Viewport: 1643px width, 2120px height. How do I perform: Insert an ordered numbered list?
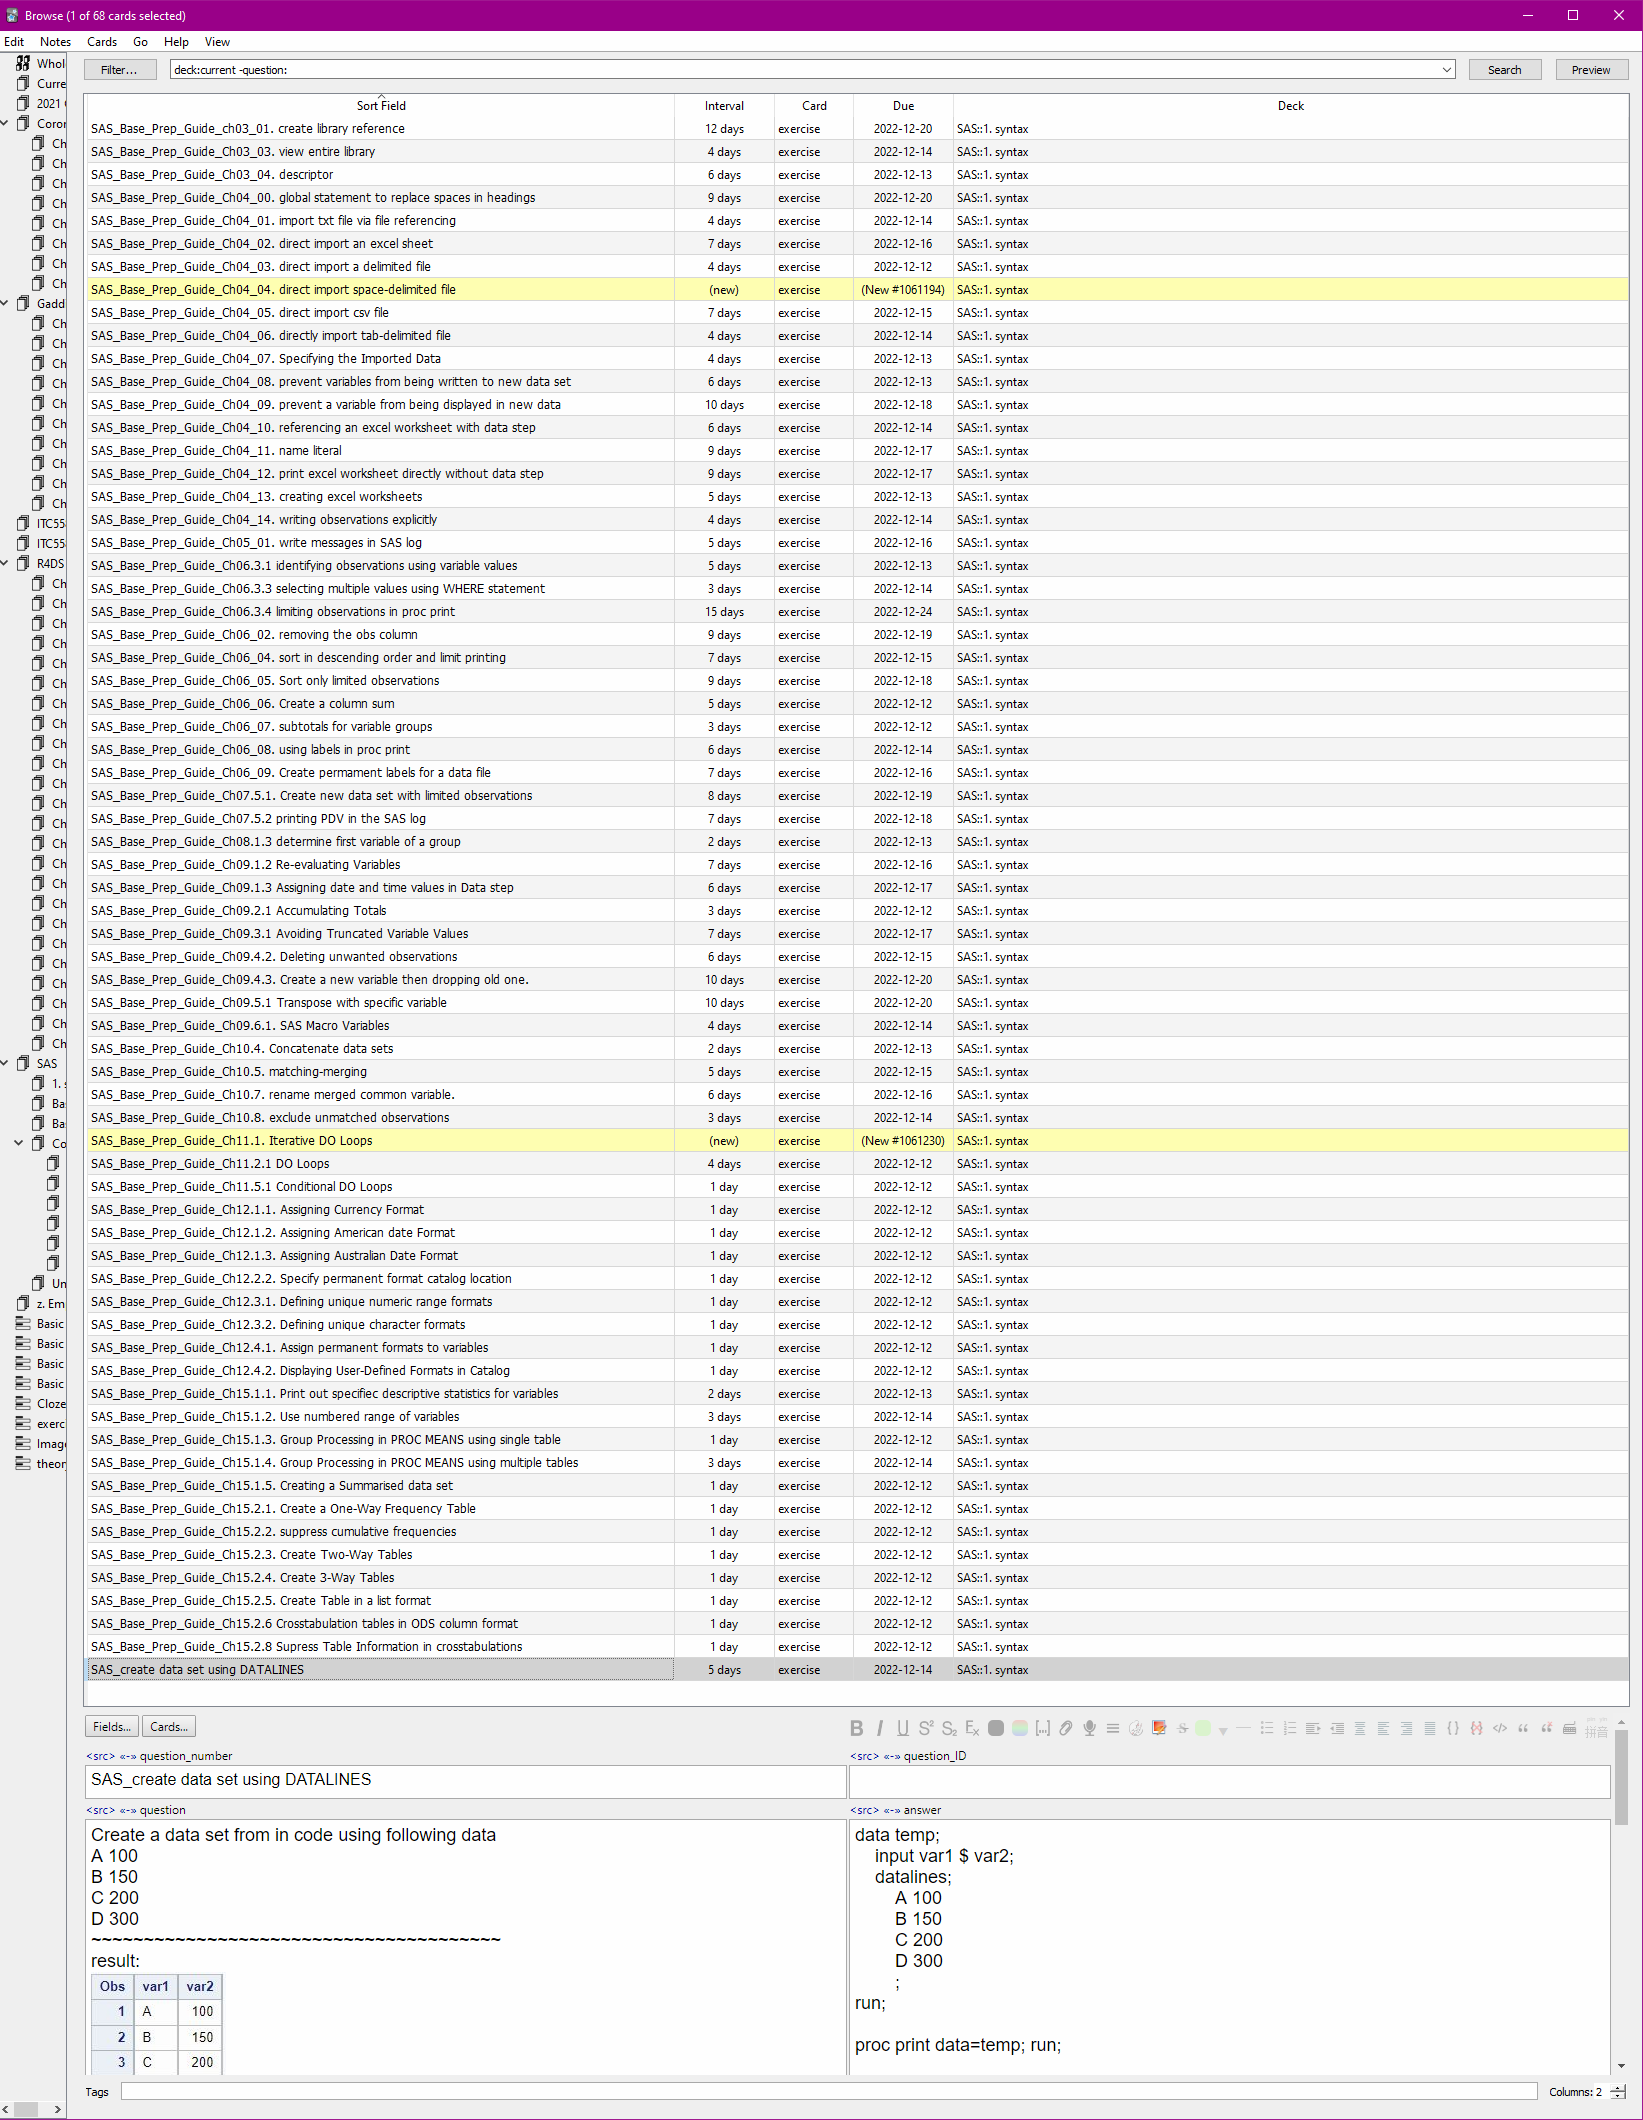click(1290, 1728)
